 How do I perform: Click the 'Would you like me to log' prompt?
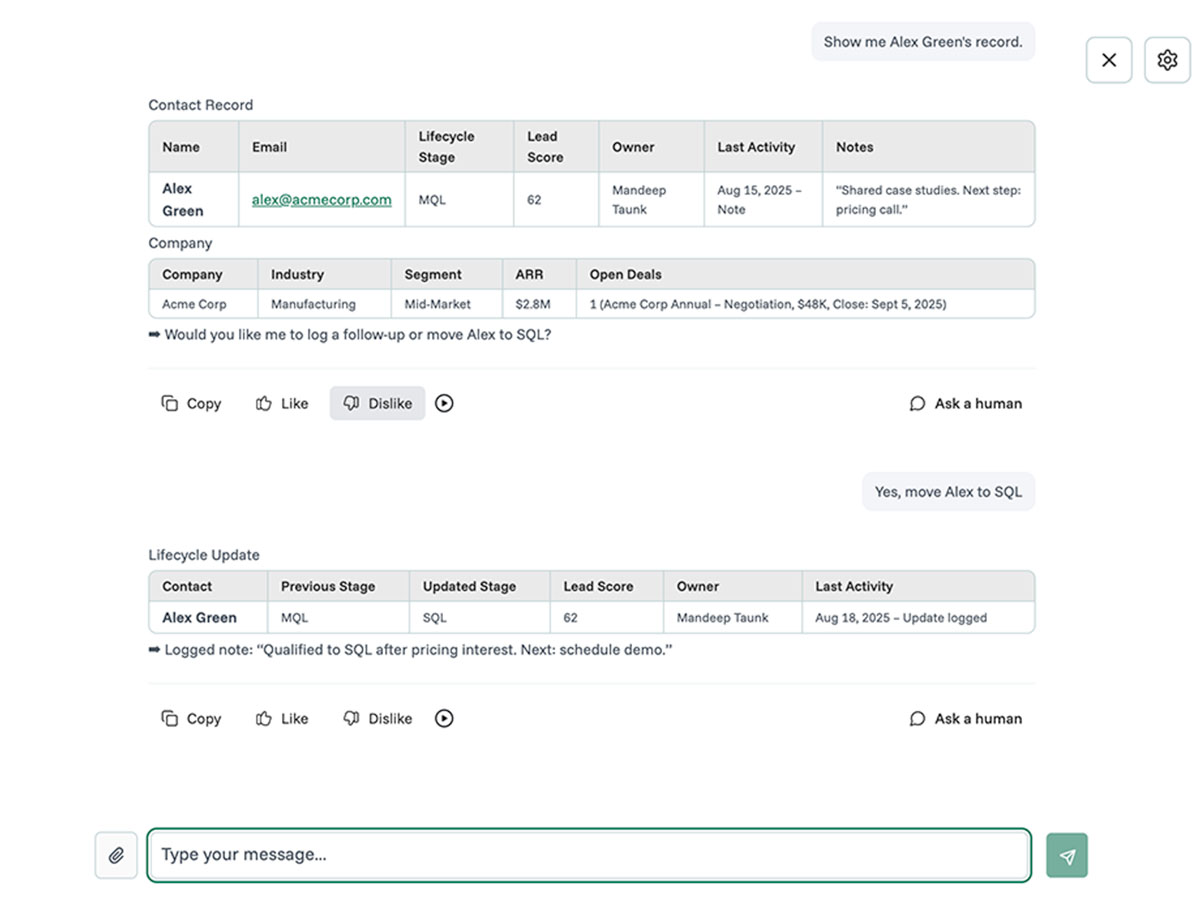pyautogui.click(x=350, y=334)
